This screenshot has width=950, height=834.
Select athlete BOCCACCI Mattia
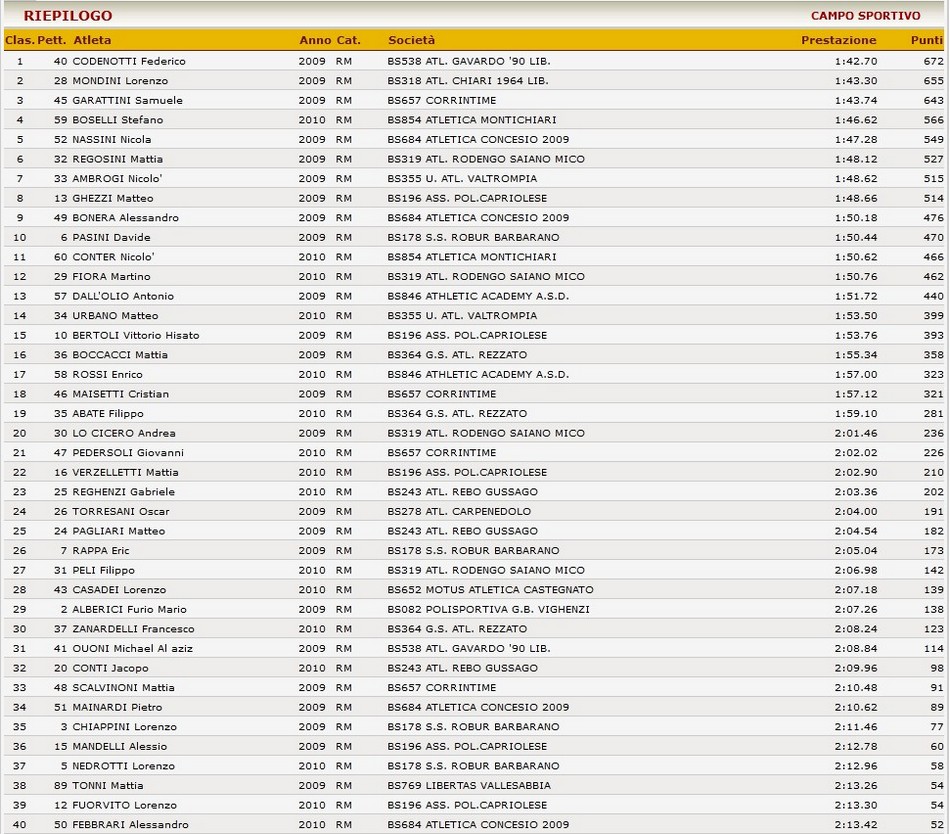pyautogui.click(x=120, y=355)
